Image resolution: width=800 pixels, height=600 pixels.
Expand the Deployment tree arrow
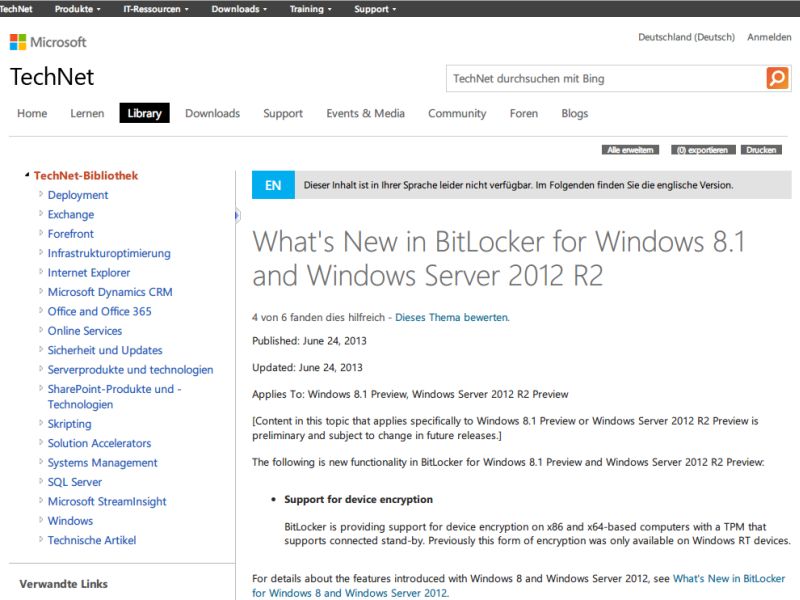pyautogui.click(x=41, y=194)
